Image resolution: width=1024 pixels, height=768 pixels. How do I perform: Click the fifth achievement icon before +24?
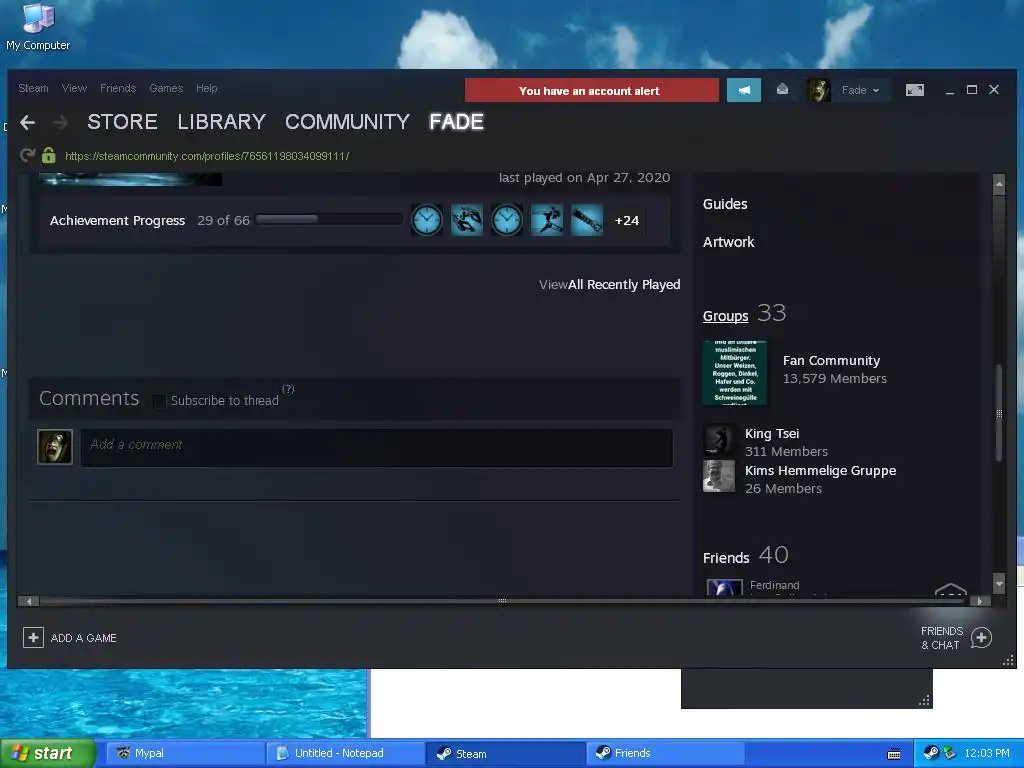[x=587, y=220]
